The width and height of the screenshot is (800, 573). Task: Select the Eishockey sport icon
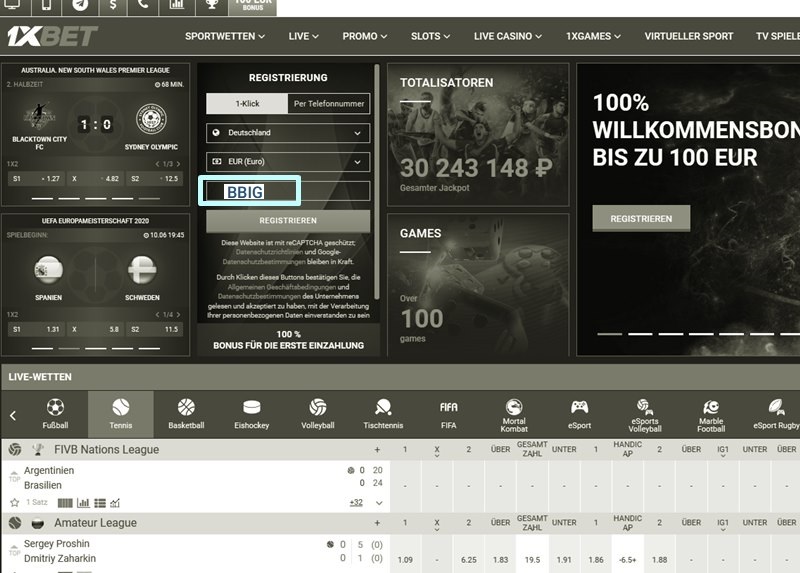point(252,414)
